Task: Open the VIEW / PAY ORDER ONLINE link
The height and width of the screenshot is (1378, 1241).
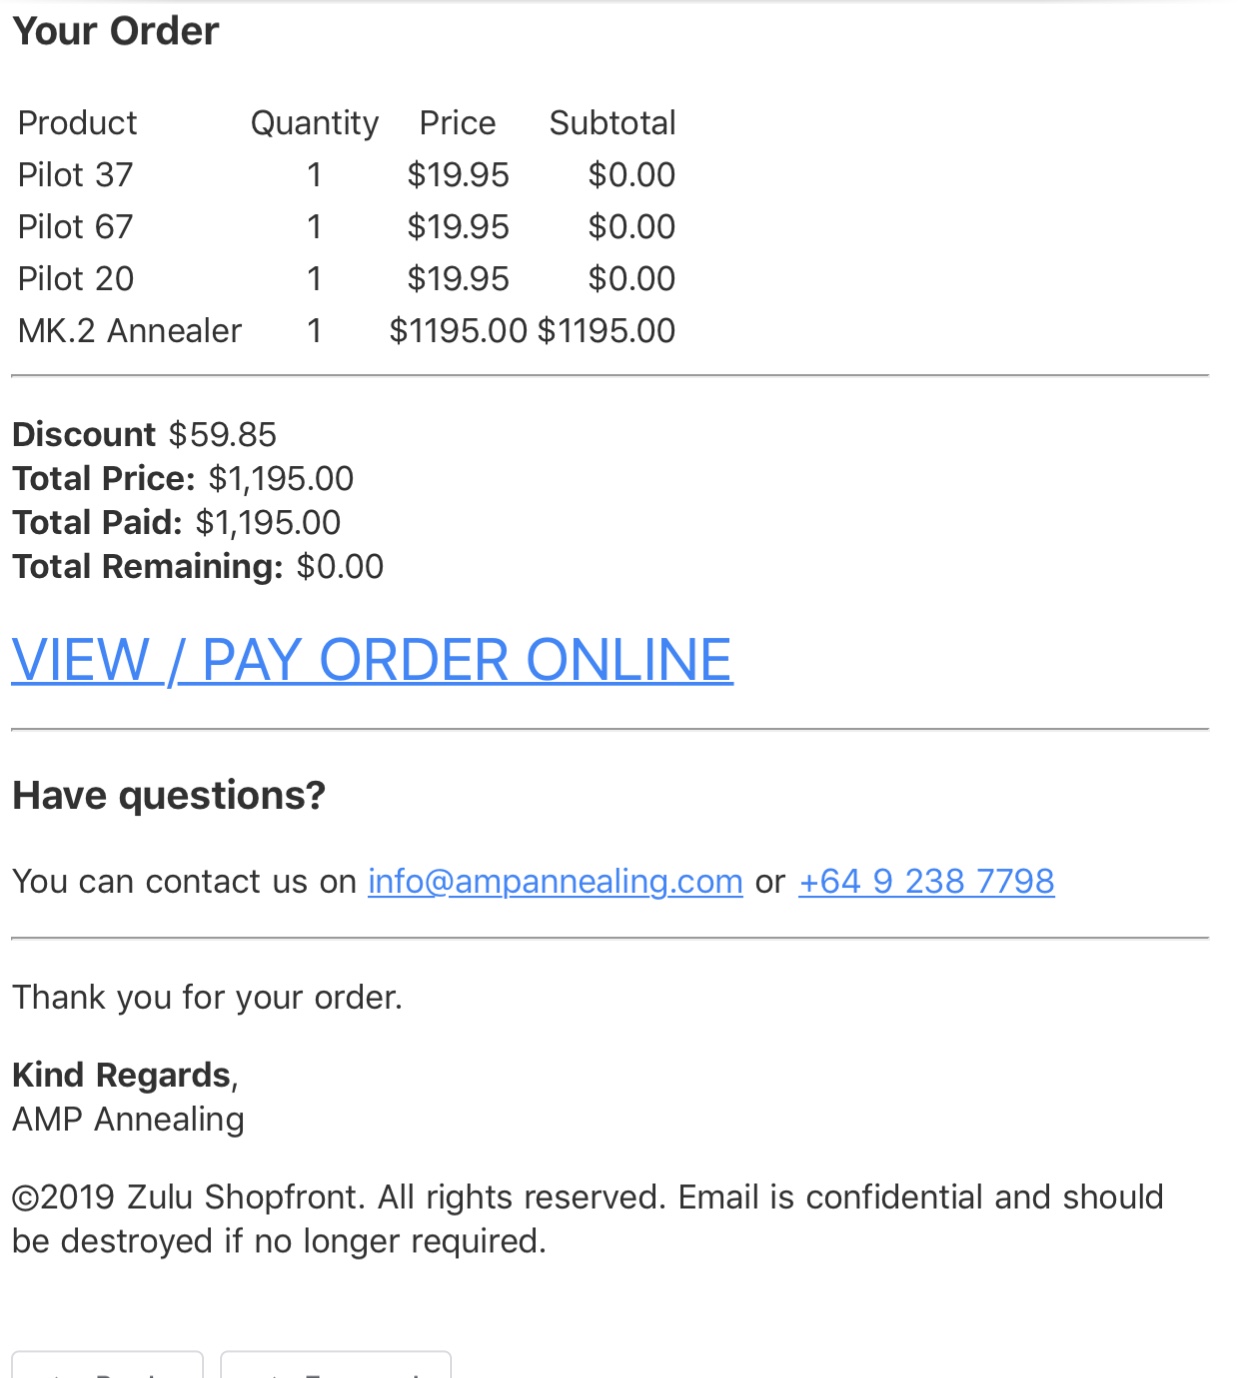Action: pos(372,660)
